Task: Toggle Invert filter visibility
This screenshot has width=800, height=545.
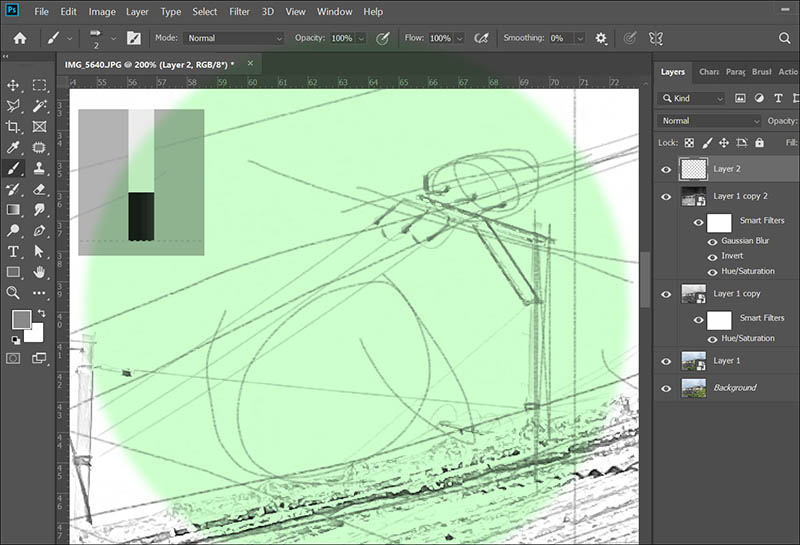Action: [712, 257]
